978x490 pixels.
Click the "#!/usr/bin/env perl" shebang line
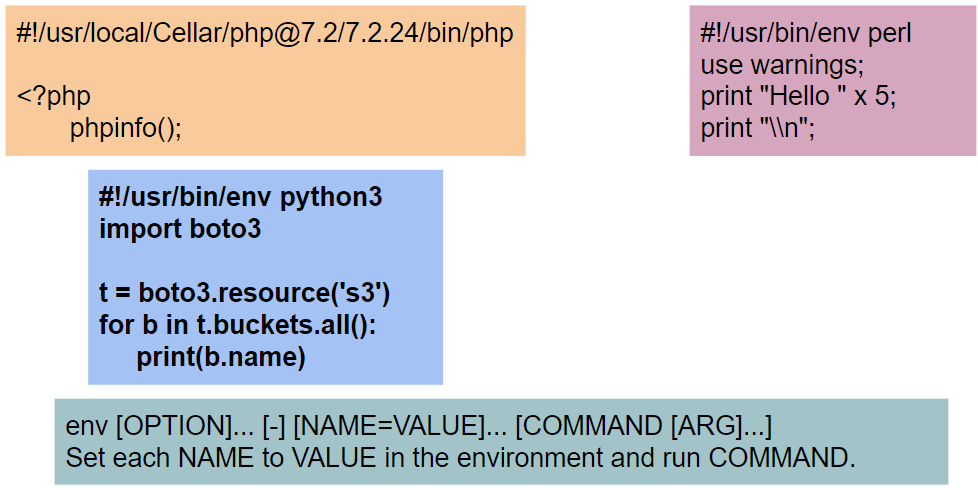(x=805, y=33)
